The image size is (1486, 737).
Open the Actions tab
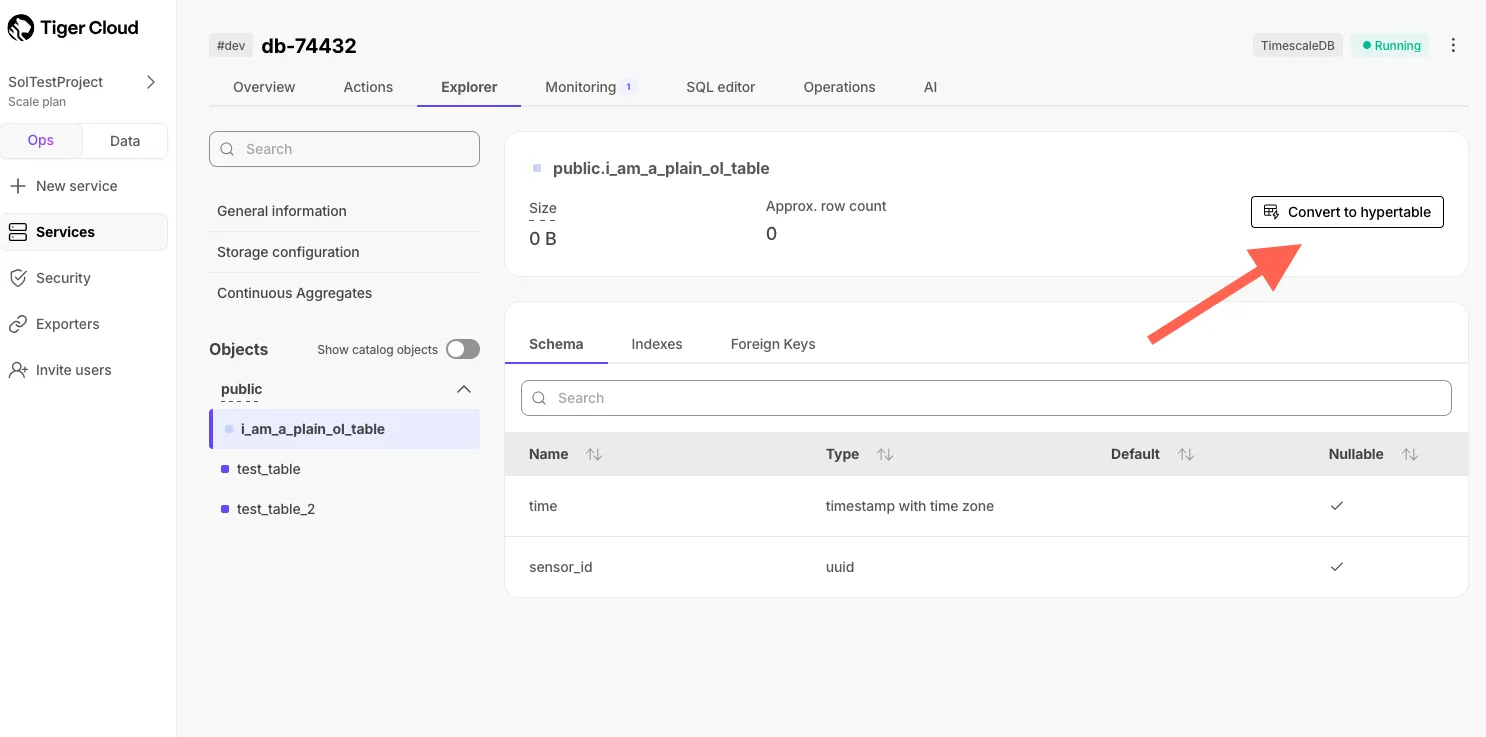tap(368, 87)
